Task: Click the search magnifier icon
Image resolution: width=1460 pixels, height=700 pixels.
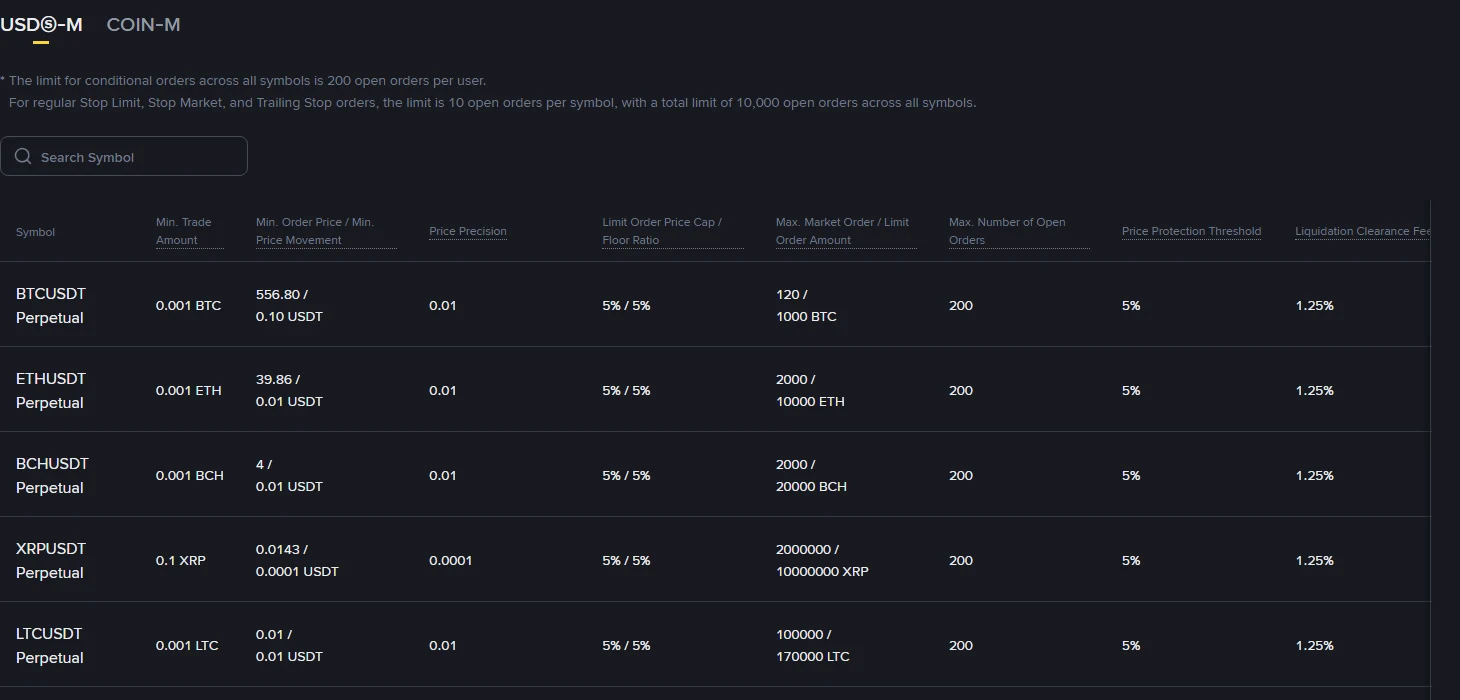Action: tap(23, 156)
